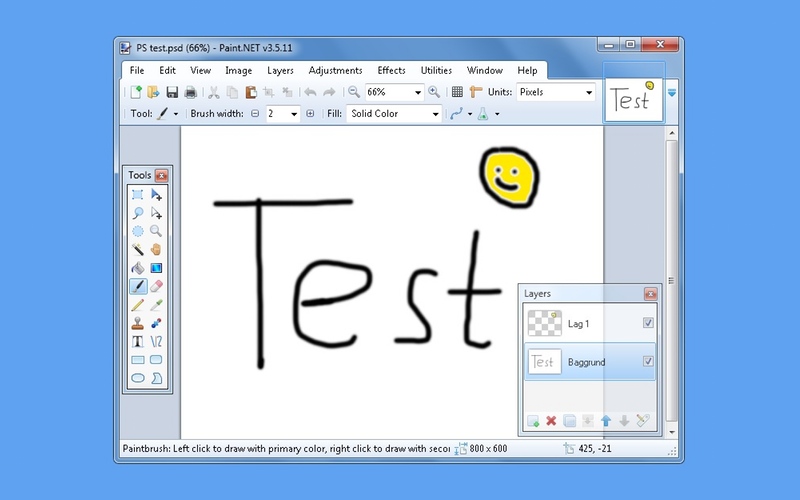Click the blue Move Layer Up arrow
Viewport: 800px width, 500px height.
point(606,421)
